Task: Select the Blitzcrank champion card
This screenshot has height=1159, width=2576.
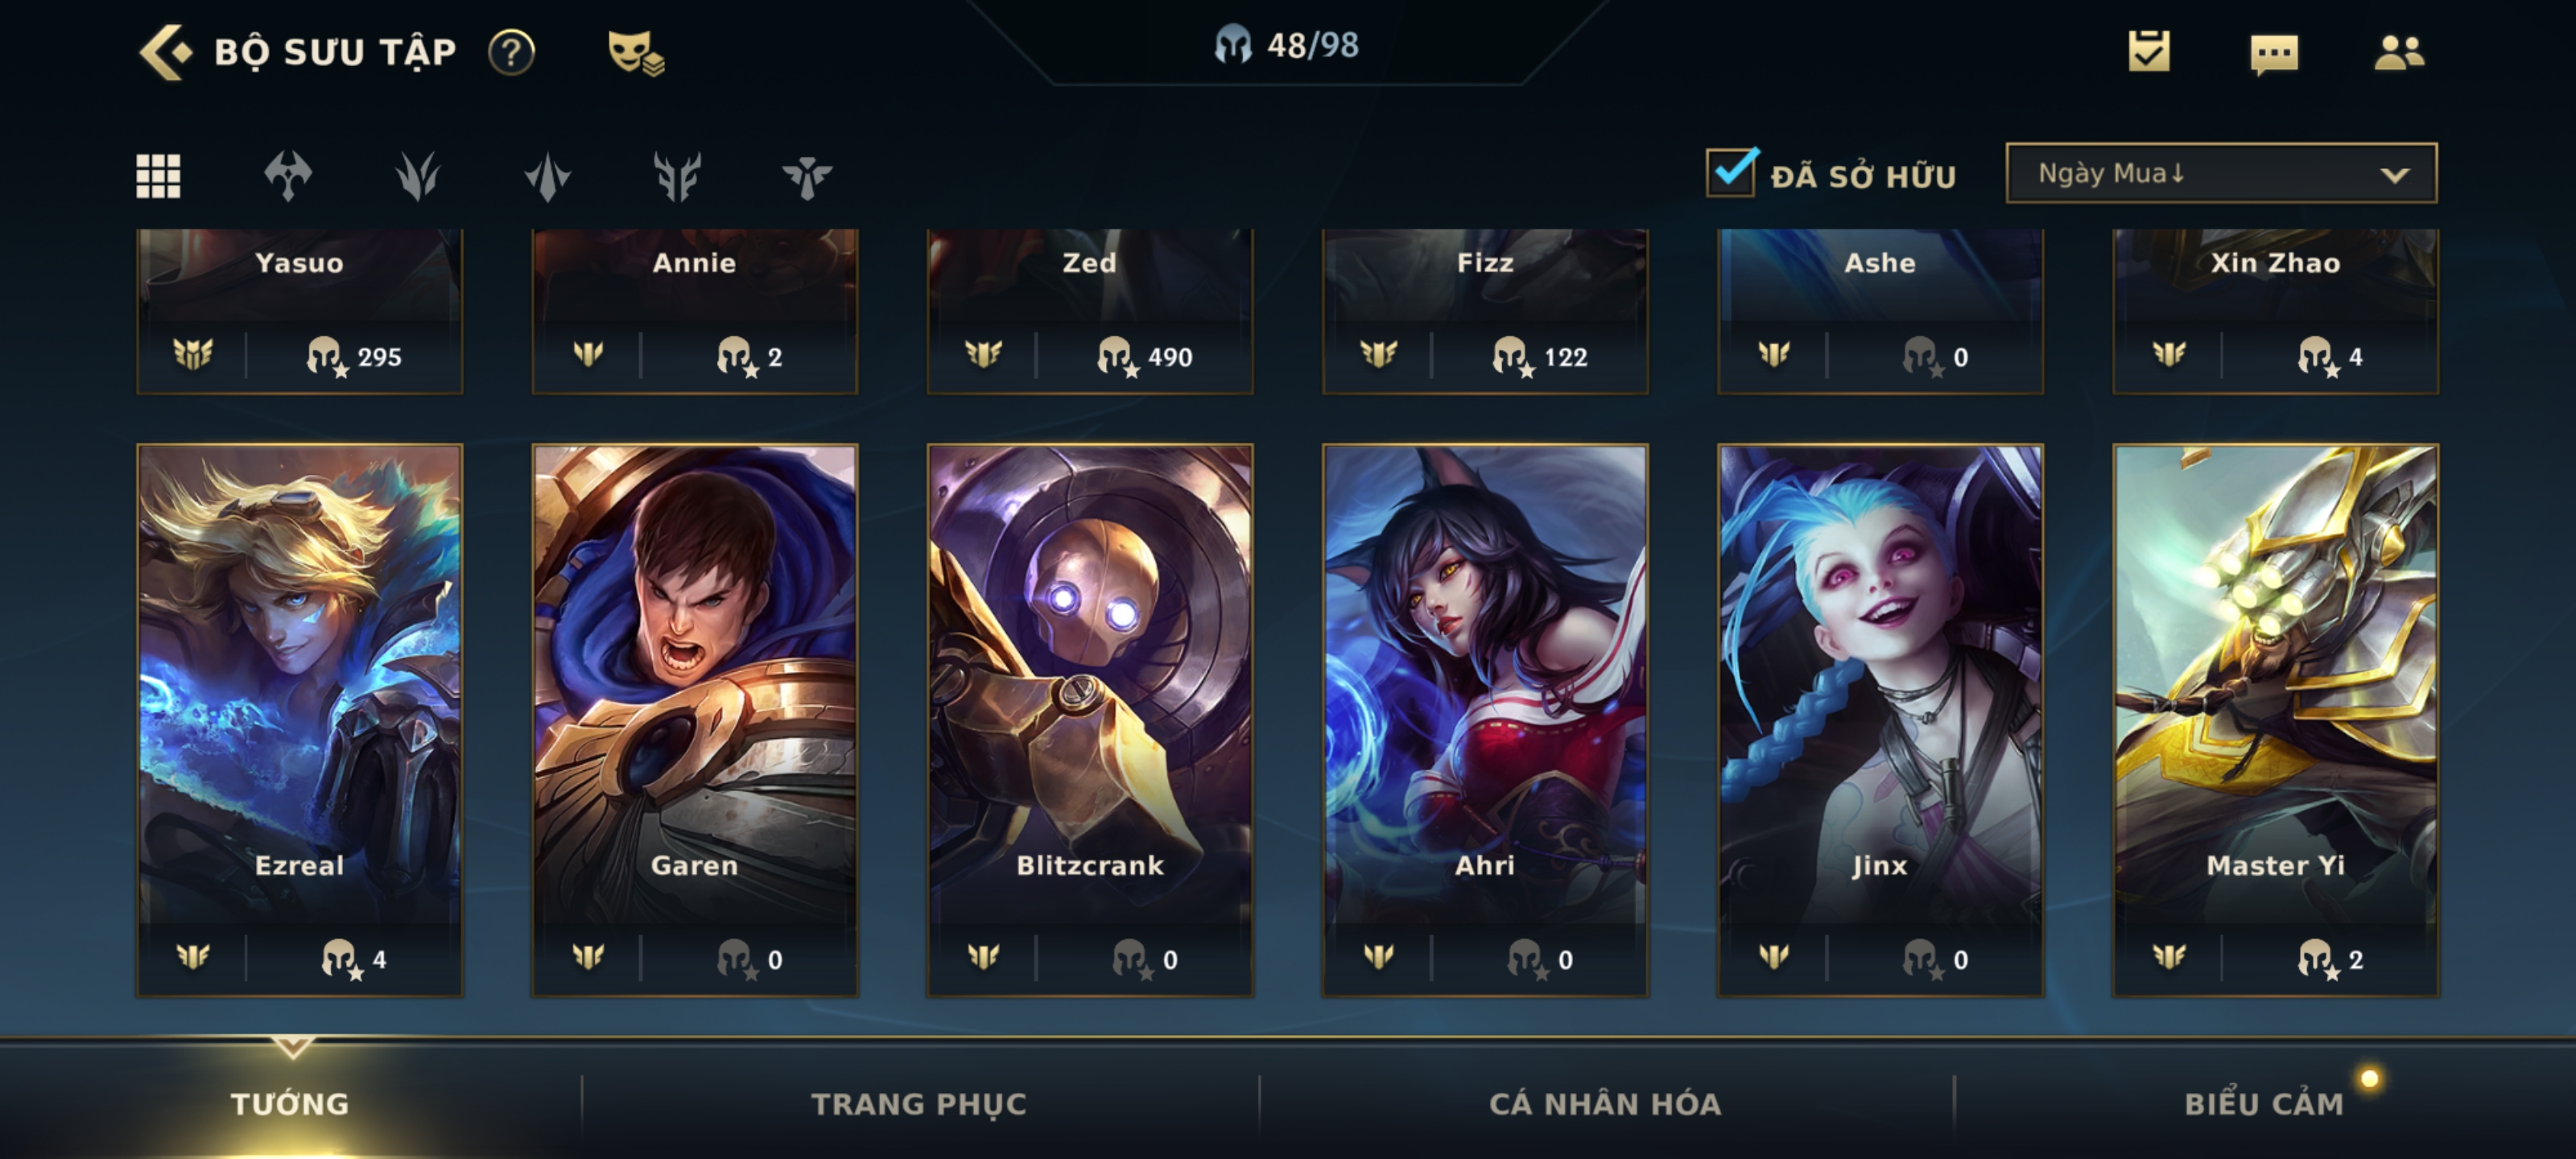Action: point(1090,720)
